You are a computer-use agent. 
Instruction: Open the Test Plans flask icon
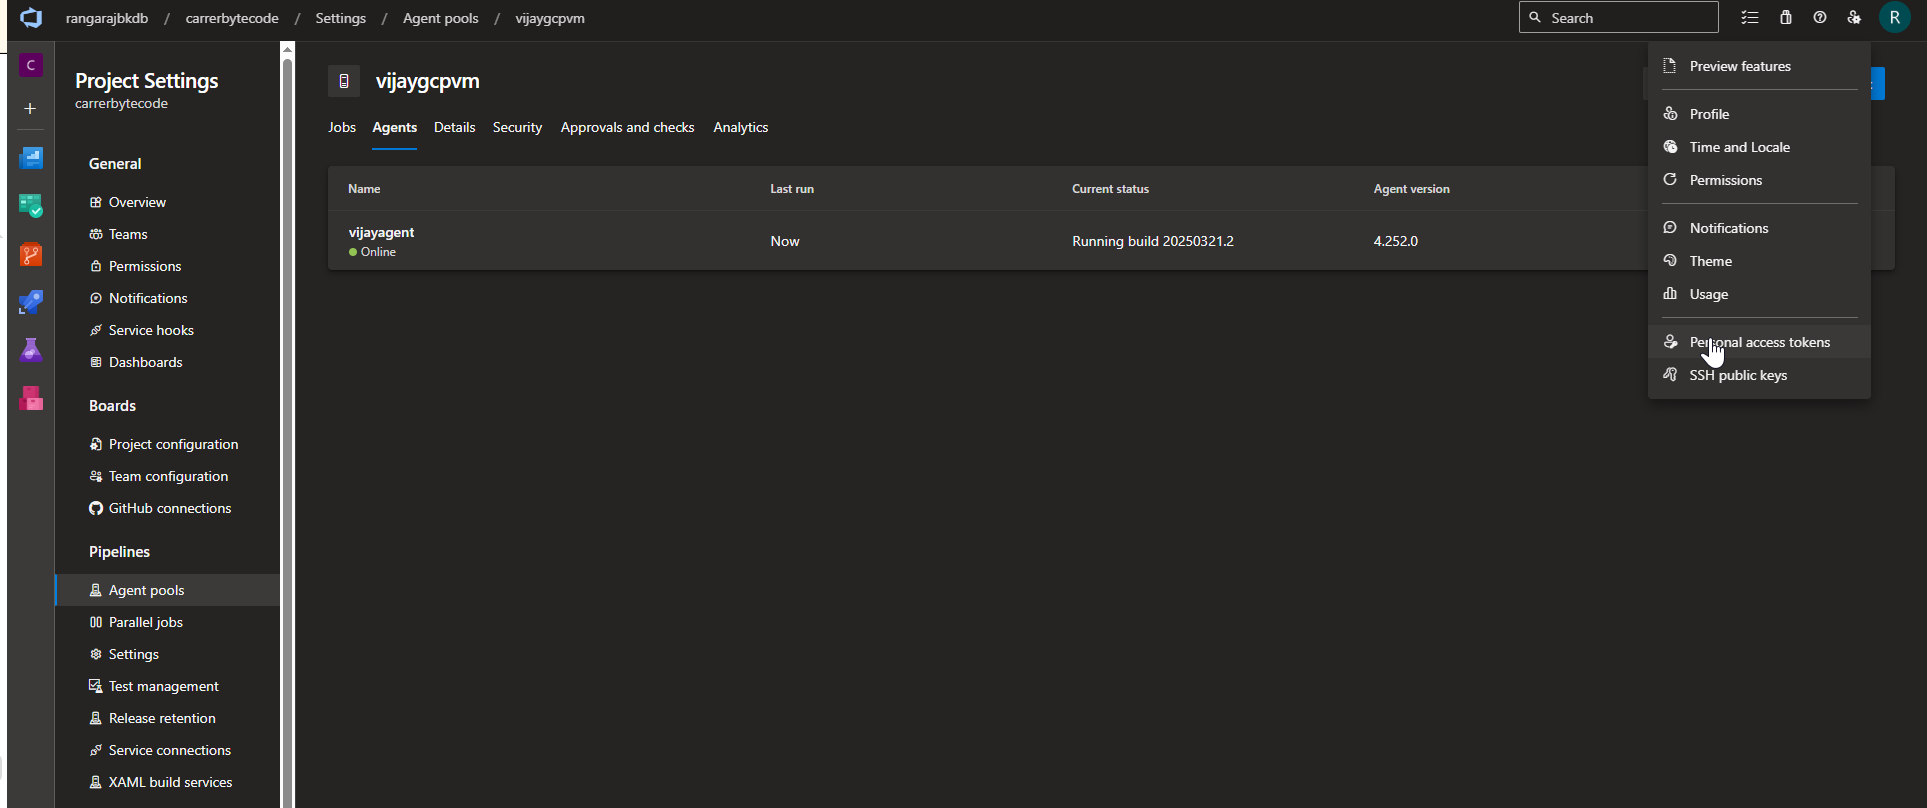point(31,350)
